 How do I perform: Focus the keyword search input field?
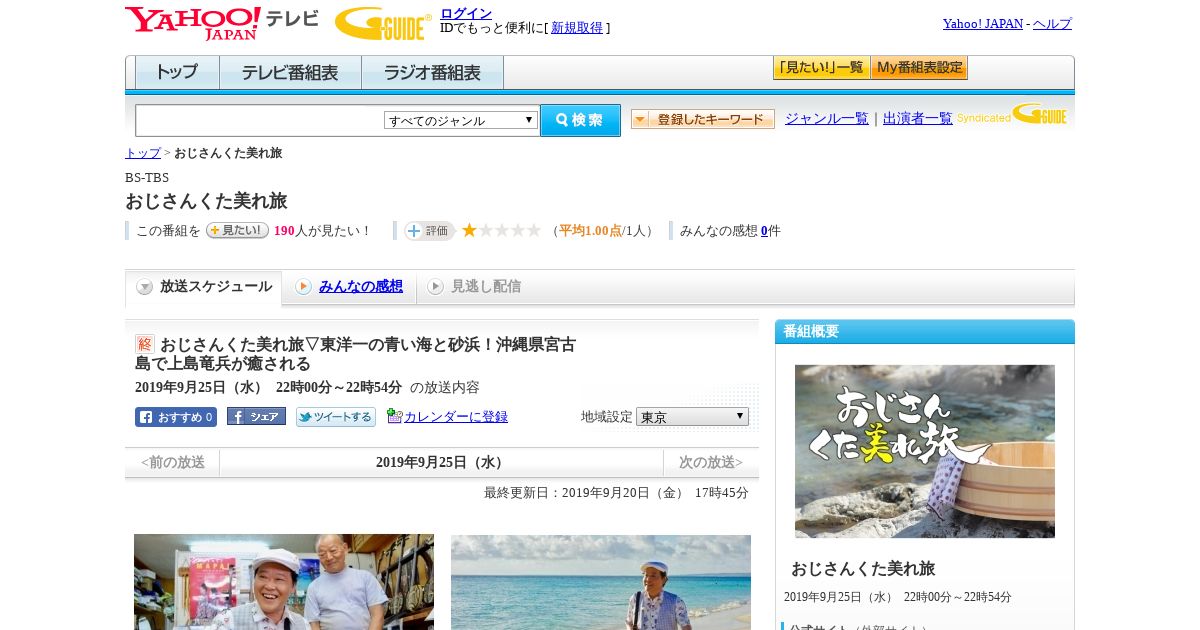(260, 120)
